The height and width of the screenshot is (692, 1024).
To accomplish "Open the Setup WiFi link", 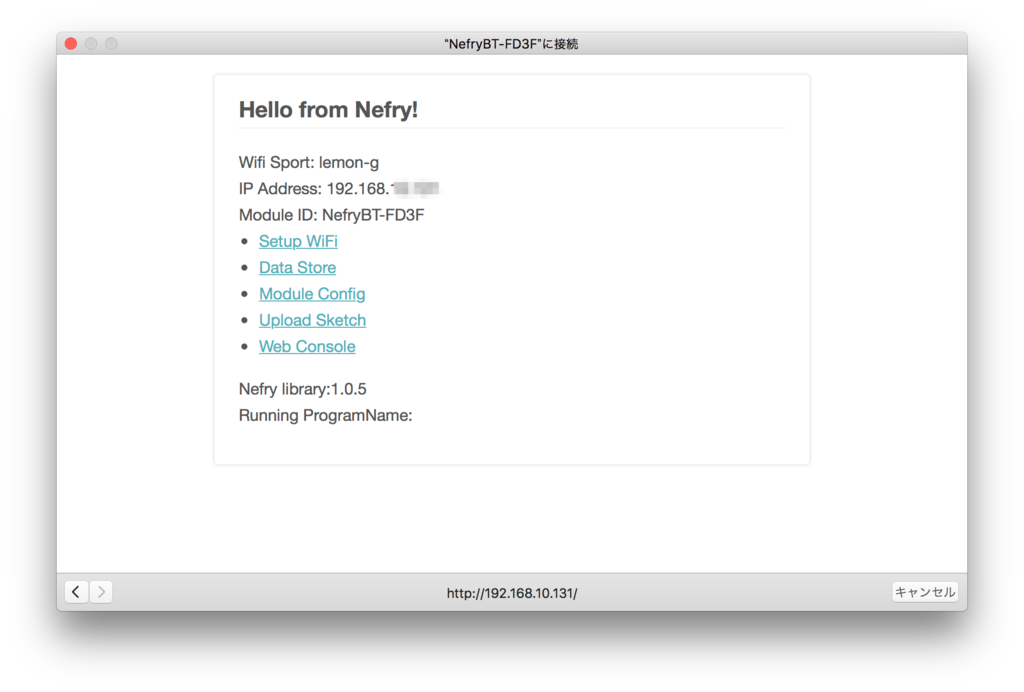I will coord(298,242).
